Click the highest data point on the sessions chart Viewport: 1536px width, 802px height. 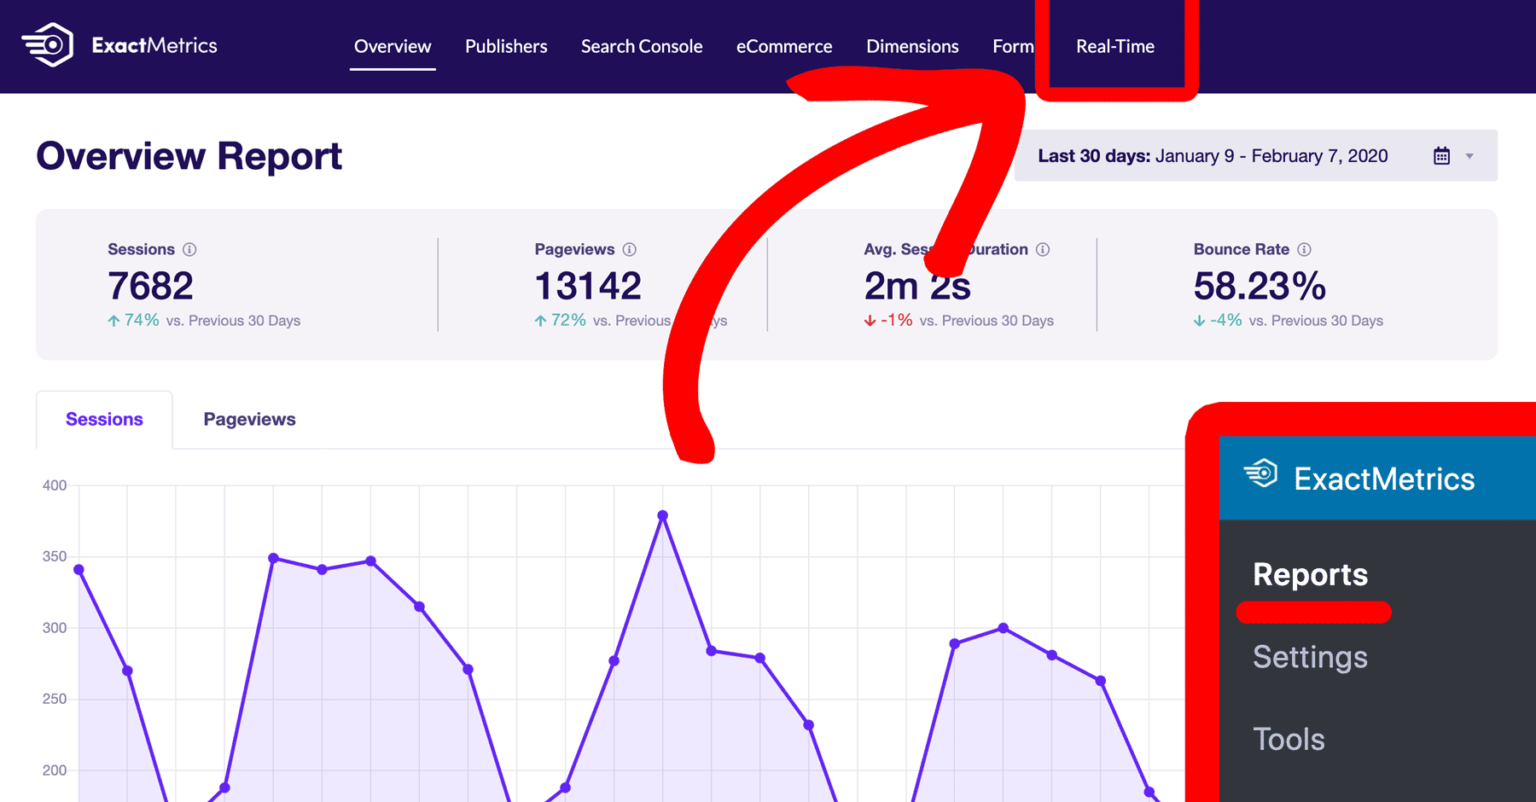[x=662, y=515]
